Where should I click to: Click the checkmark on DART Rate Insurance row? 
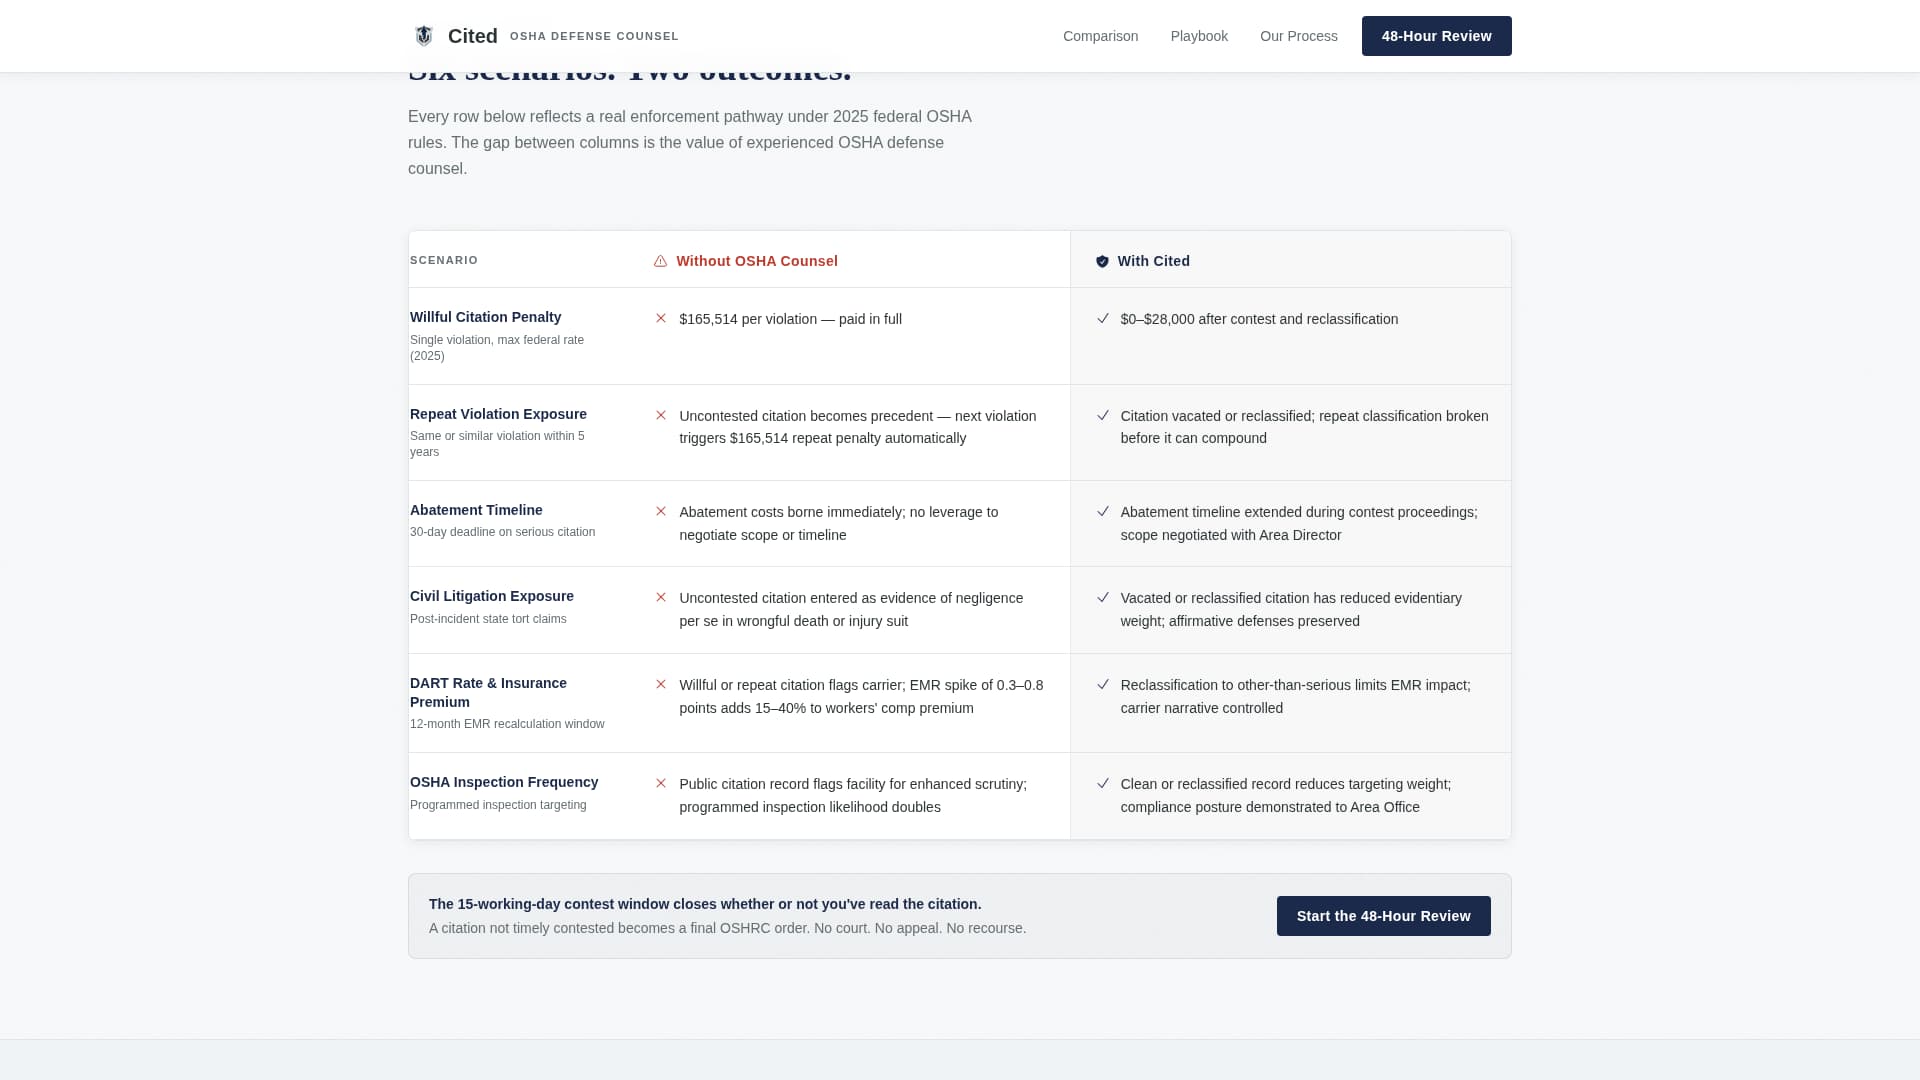click(x=1103, y=685)
